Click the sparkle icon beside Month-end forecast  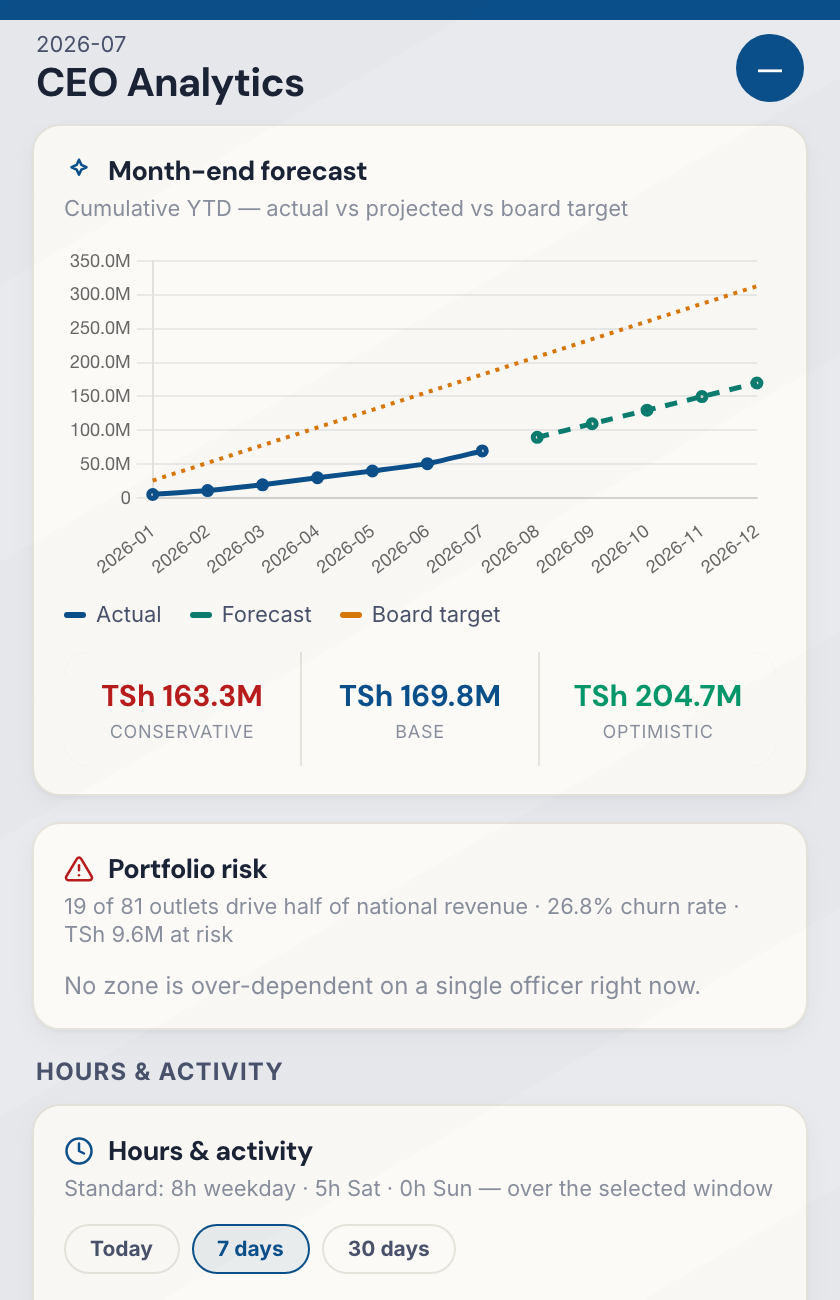pos(79,169)
